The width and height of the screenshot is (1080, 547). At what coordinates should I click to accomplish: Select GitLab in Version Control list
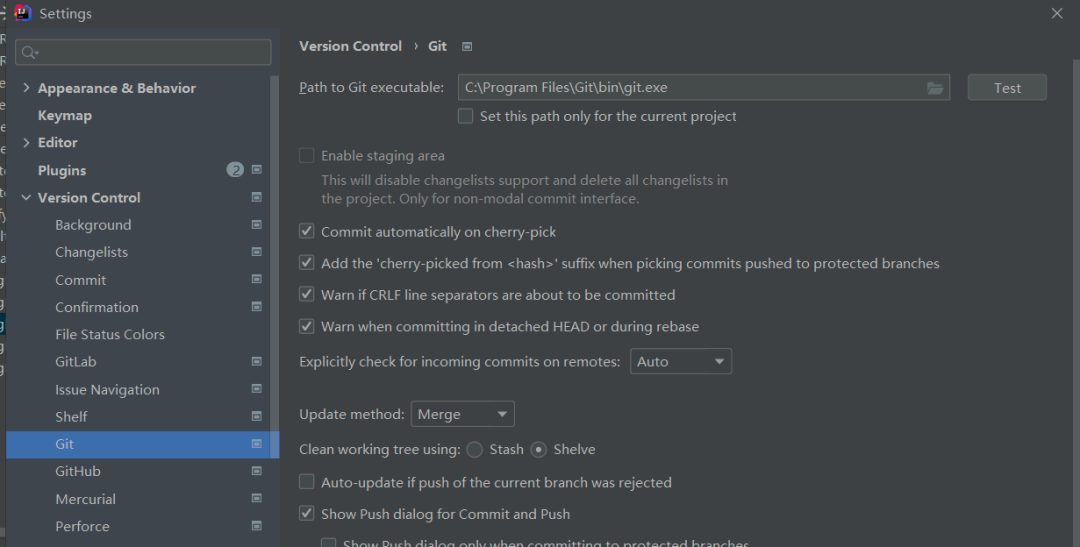coord(76,361)
